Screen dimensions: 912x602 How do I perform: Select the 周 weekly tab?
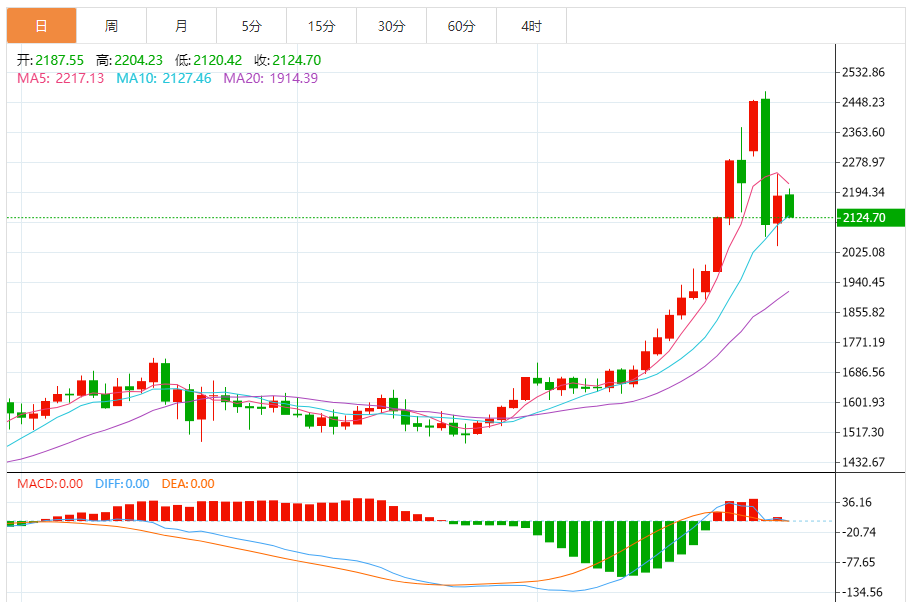111,26
